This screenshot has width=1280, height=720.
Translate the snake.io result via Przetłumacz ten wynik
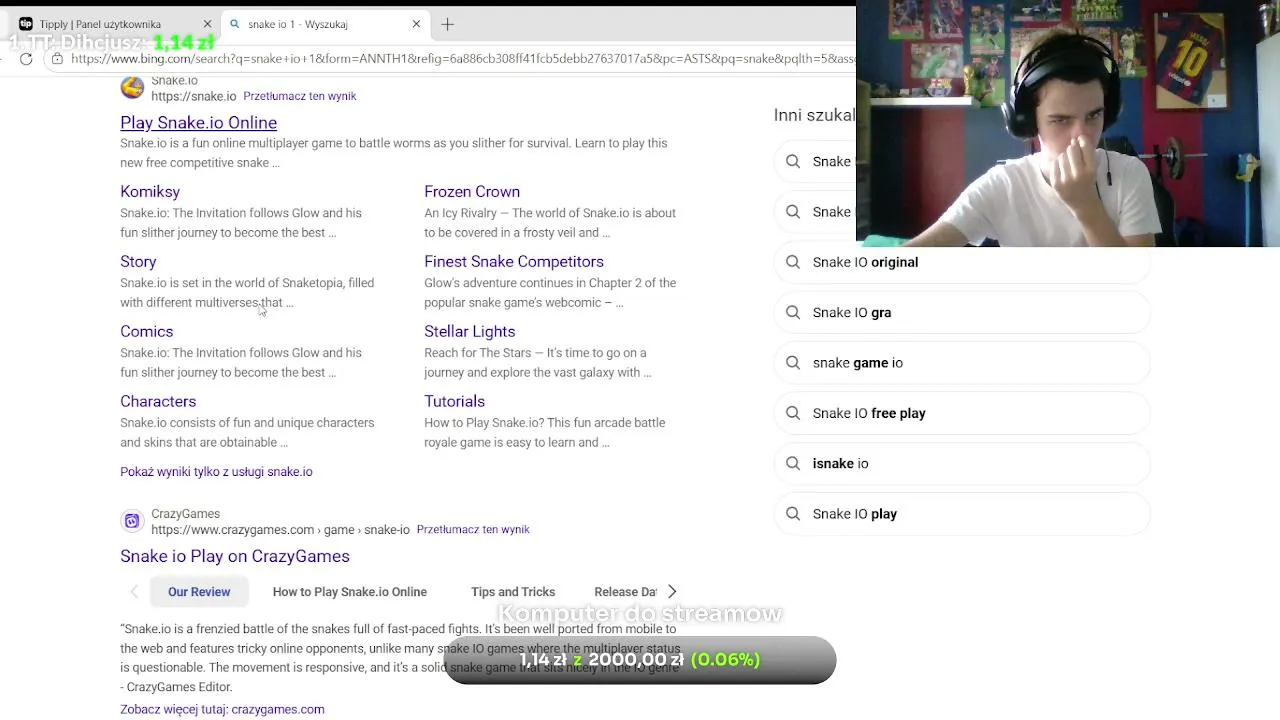point(299,96)
